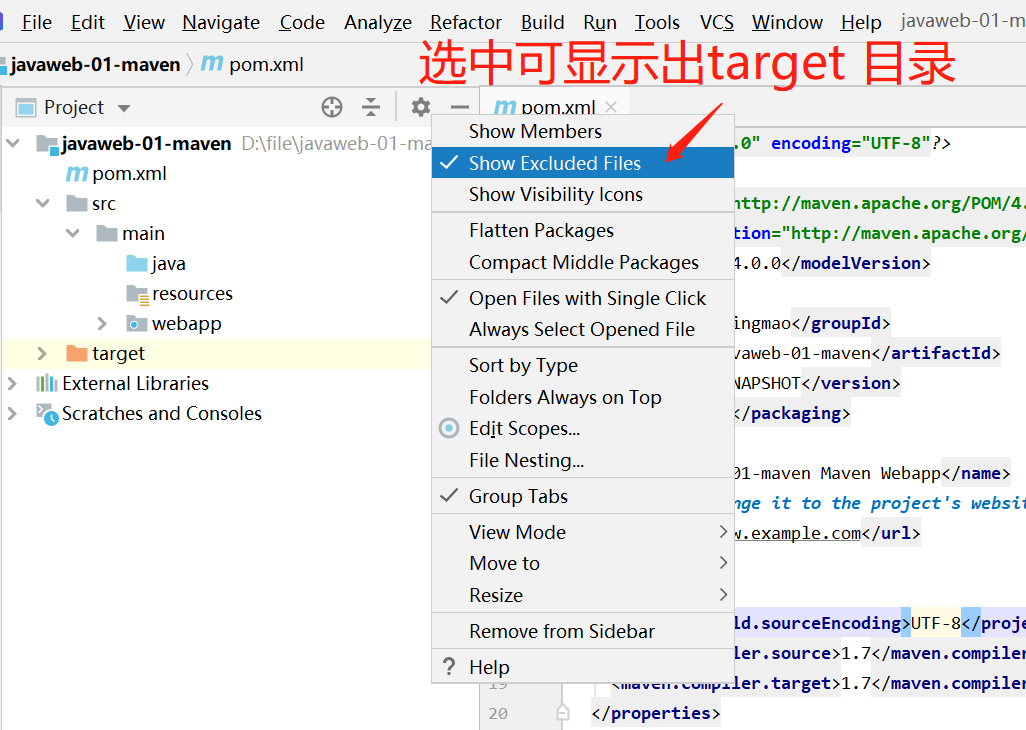Toggle Compact Middle Packages option

[582, 262]
